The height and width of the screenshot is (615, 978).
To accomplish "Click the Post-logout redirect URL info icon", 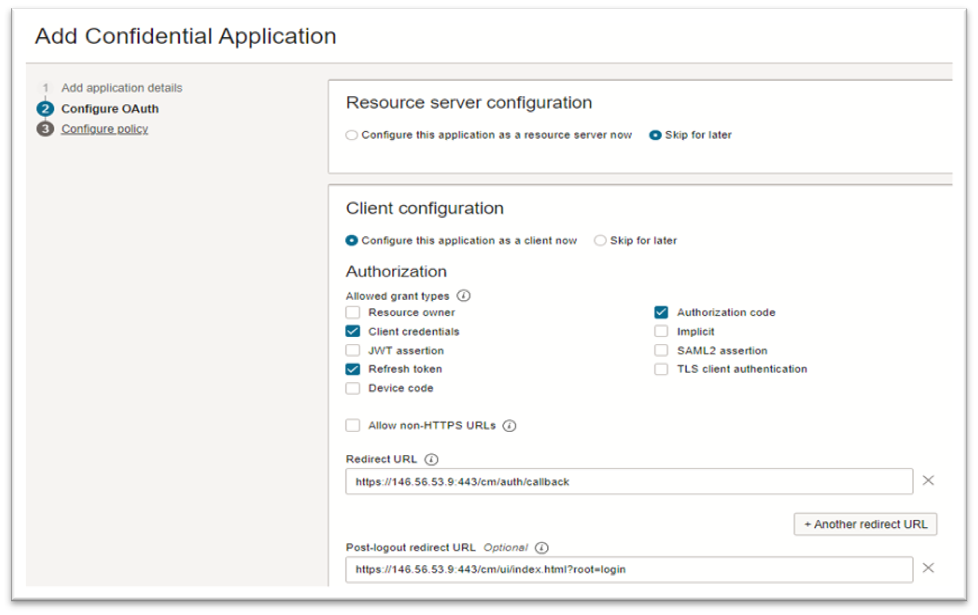I will 542,548.
